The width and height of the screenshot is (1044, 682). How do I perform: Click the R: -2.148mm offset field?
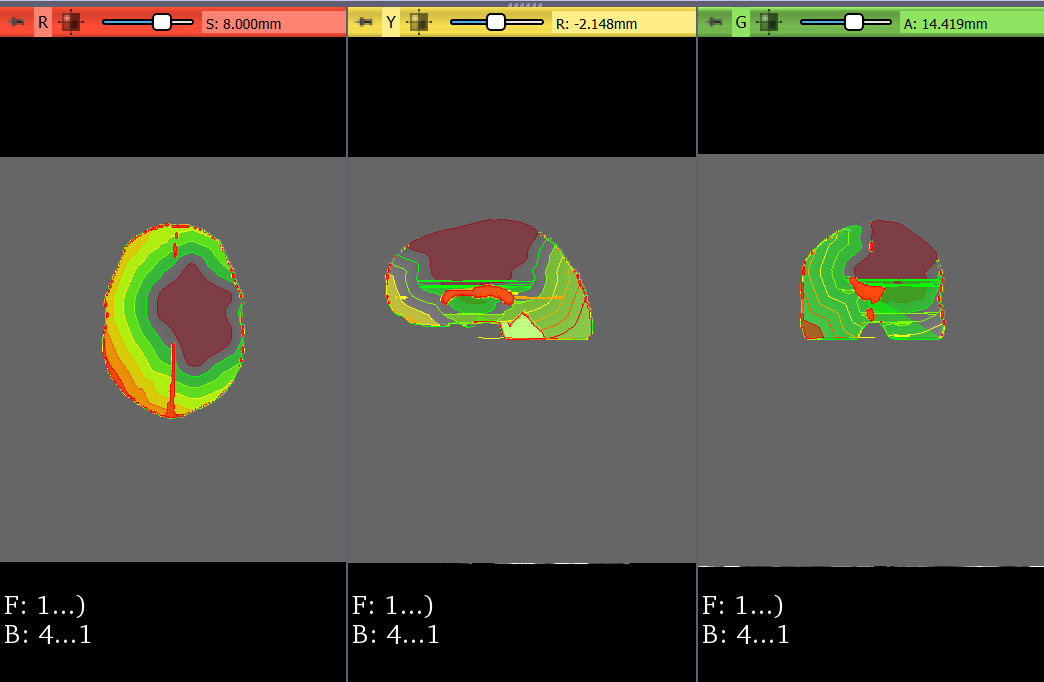click(x=620, y=23)
